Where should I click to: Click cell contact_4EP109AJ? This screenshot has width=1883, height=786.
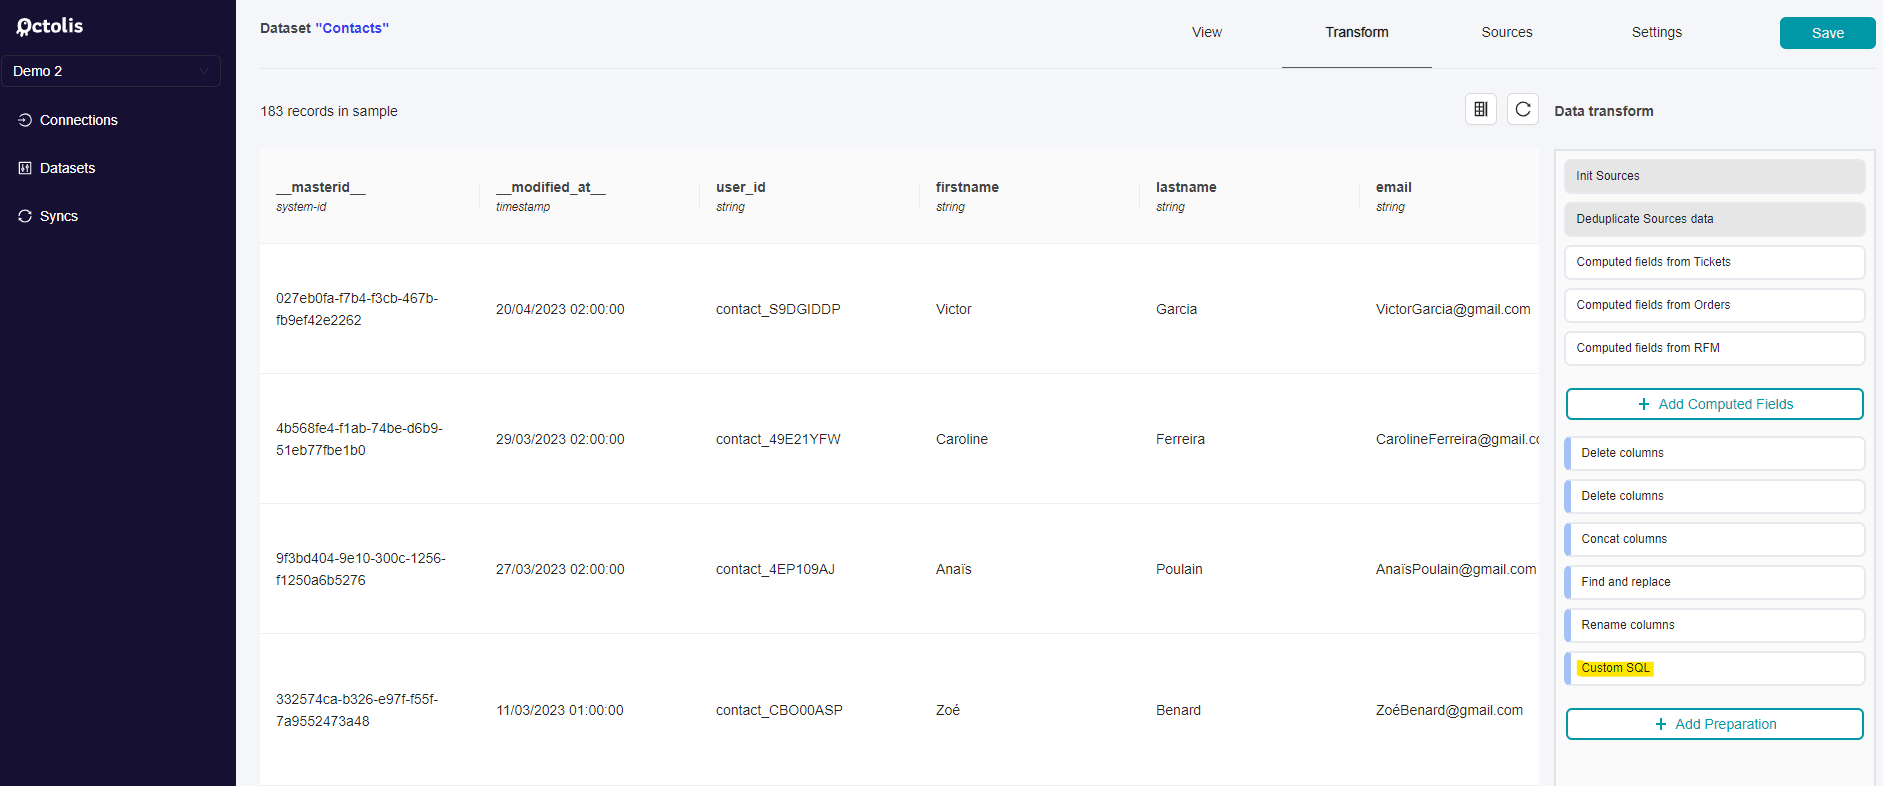775,569
